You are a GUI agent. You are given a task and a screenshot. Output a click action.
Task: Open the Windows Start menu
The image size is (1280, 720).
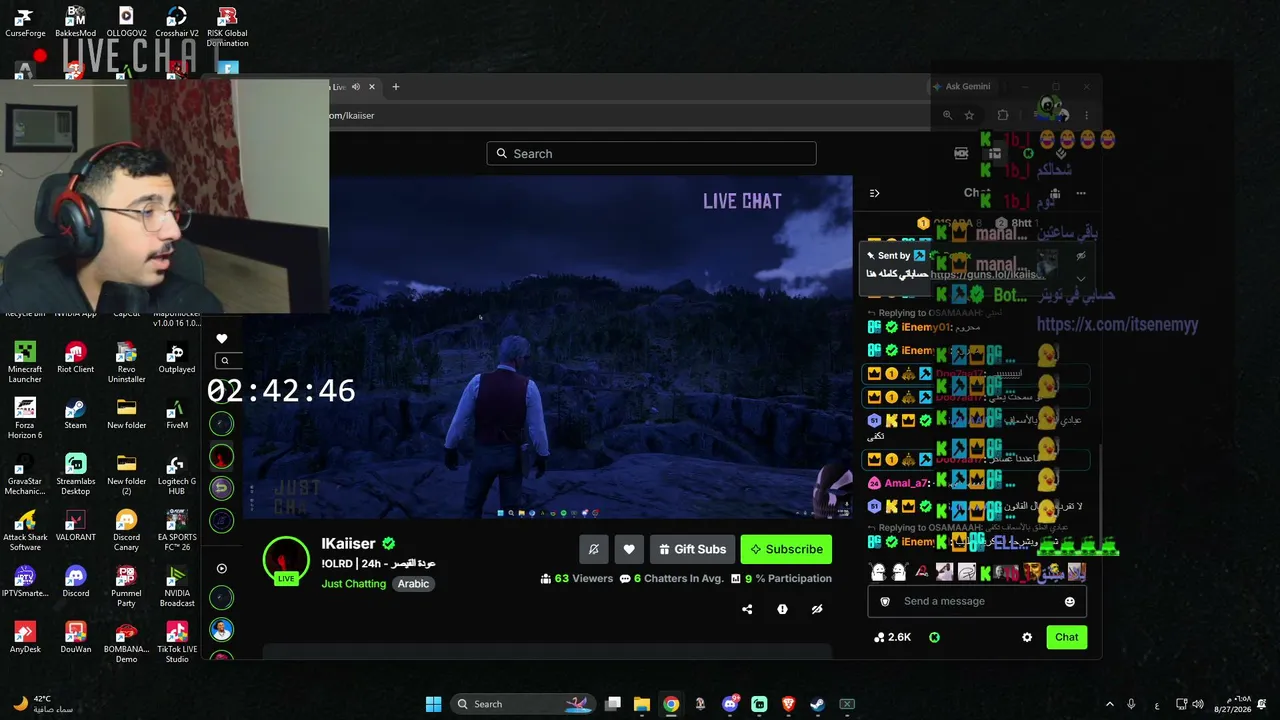tap(433, 704)
